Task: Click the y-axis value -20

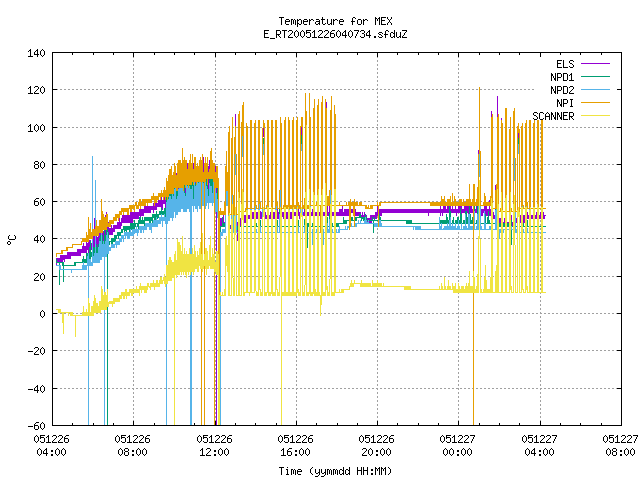Action: click(36, 351)
